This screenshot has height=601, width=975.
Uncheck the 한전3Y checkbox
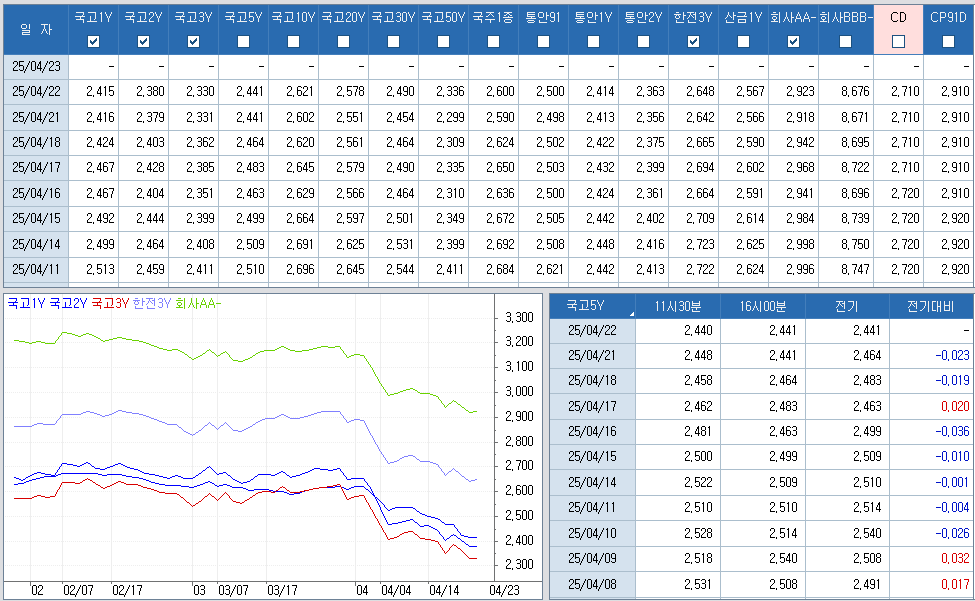click(x=693, y=41)
